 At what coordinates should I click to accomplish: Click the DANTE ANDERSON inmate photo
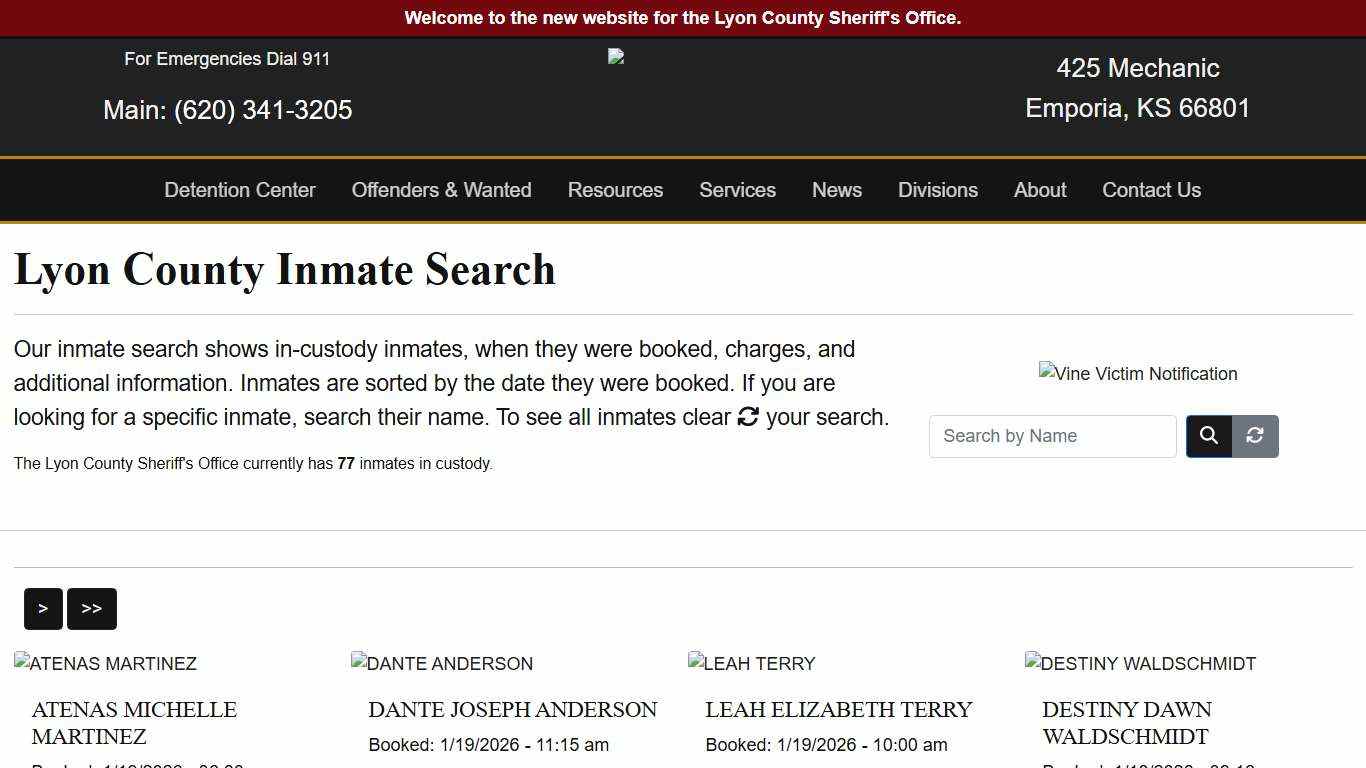click(441, 663)
